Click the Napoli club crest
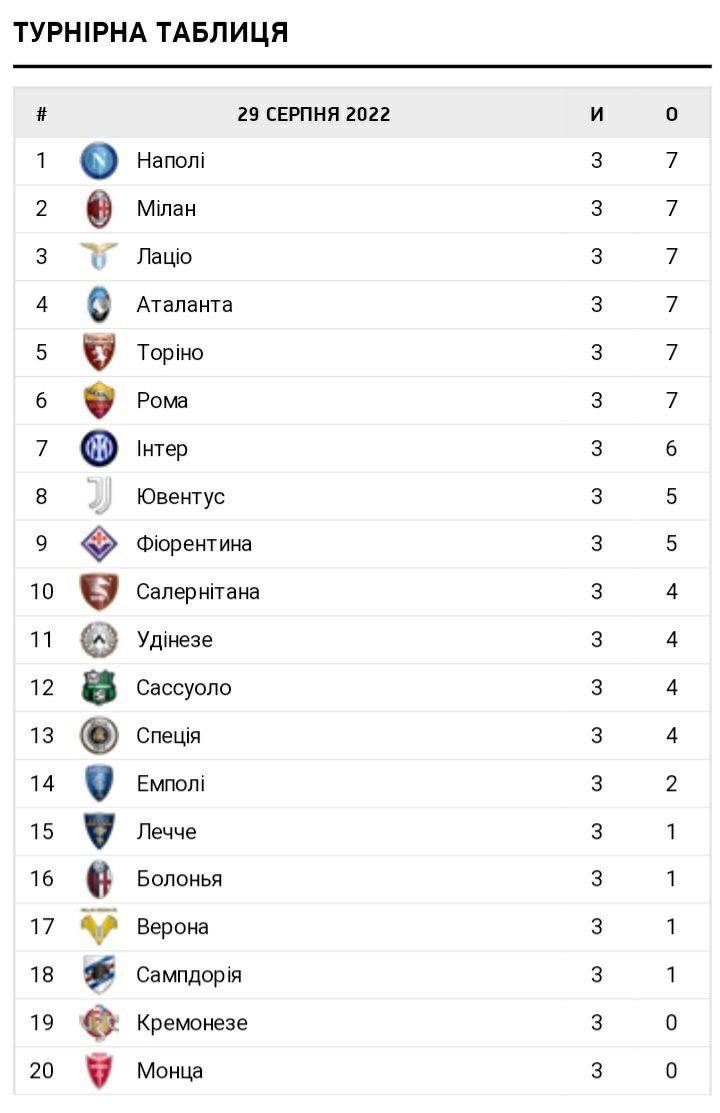This screenshot has height=1113, width=720. point(99,161)
